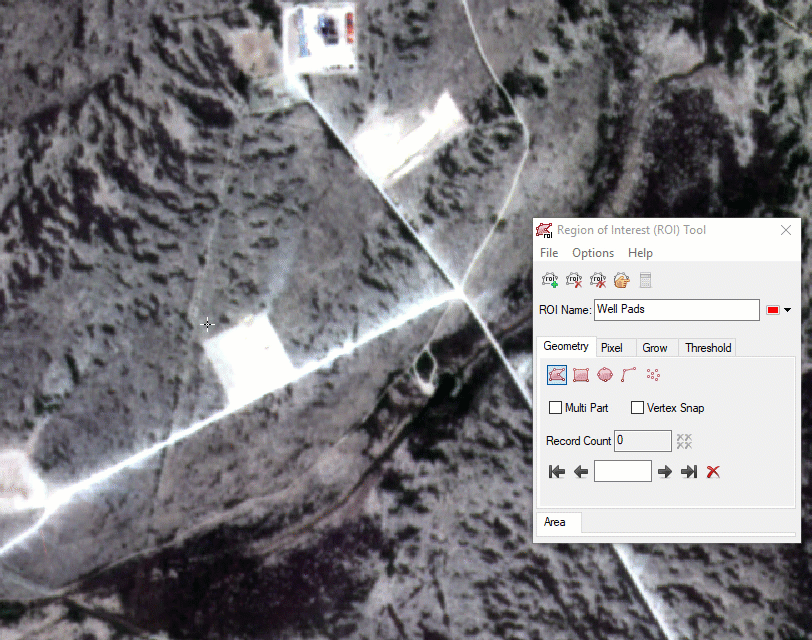Image resolution: width=812 pixels, height=640 pixels.
Task: Select the Ellipse geometry tool
Action: pos(605,375)
